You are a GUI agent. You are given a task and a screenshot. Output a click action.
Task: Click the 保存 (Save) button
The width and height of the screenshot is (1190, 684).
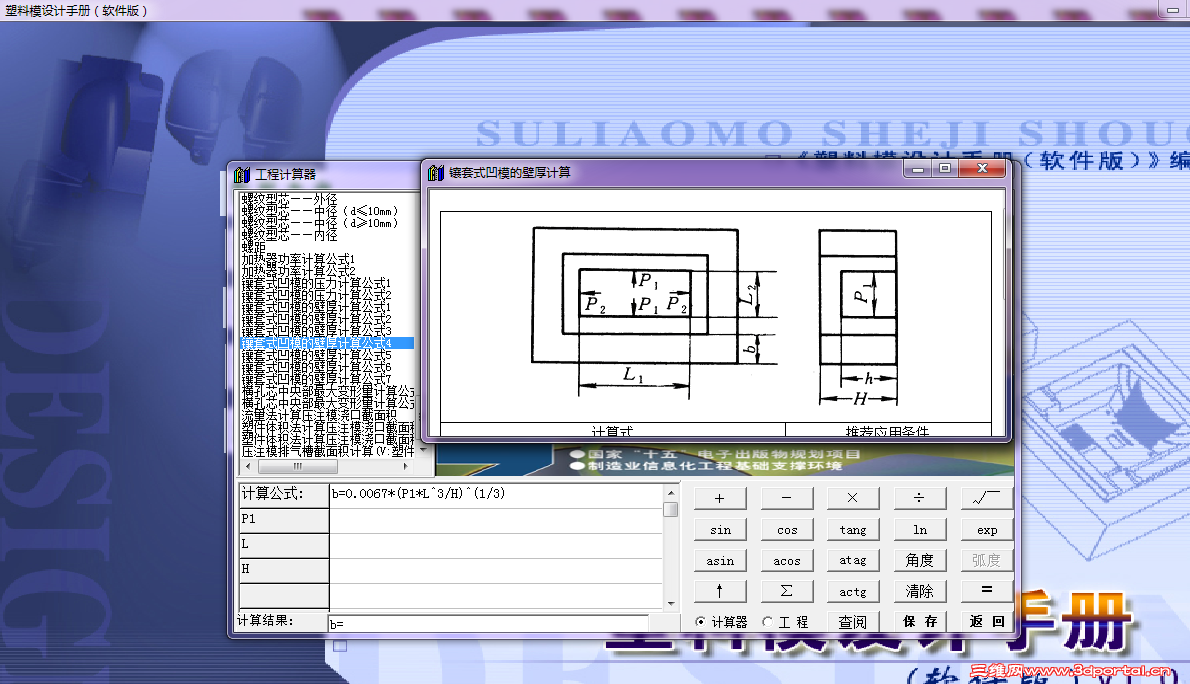click(919, 621)
